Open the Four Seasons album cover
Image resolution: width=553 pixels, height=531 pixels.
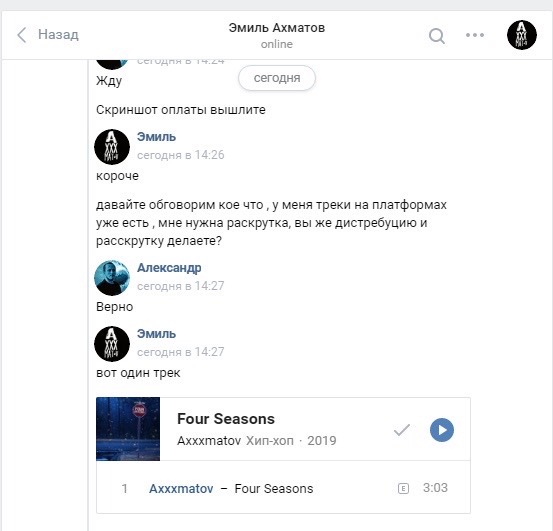pos(128,429)
